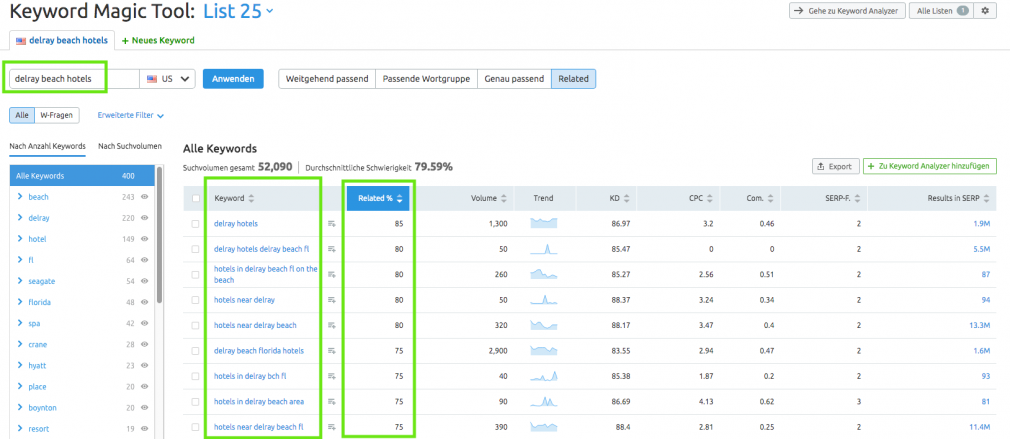Viewport: 1010px width, 439px height.
Task: Check the box for 'hotels near delray'
Action: pyautogui.click(x=196, y=299)
